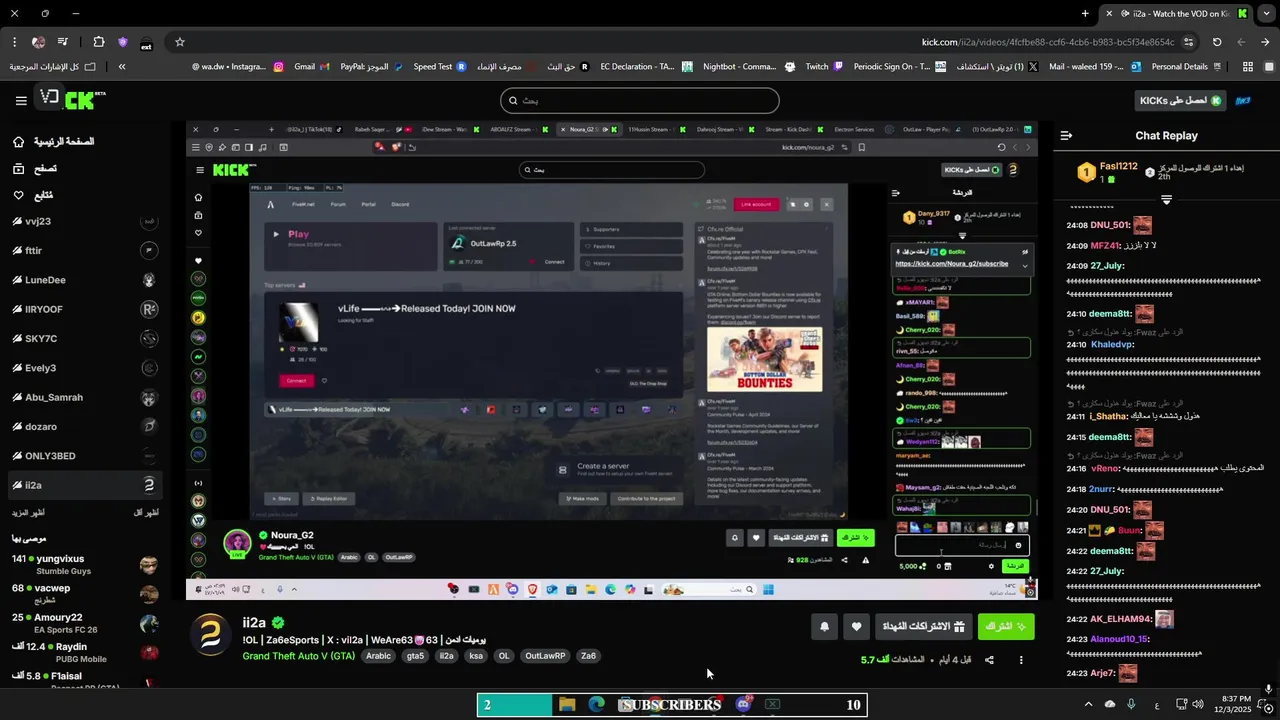This screenshot has width=1280, height=720.
Task: Open browser three-dot menu
Action: pos(14,42)
